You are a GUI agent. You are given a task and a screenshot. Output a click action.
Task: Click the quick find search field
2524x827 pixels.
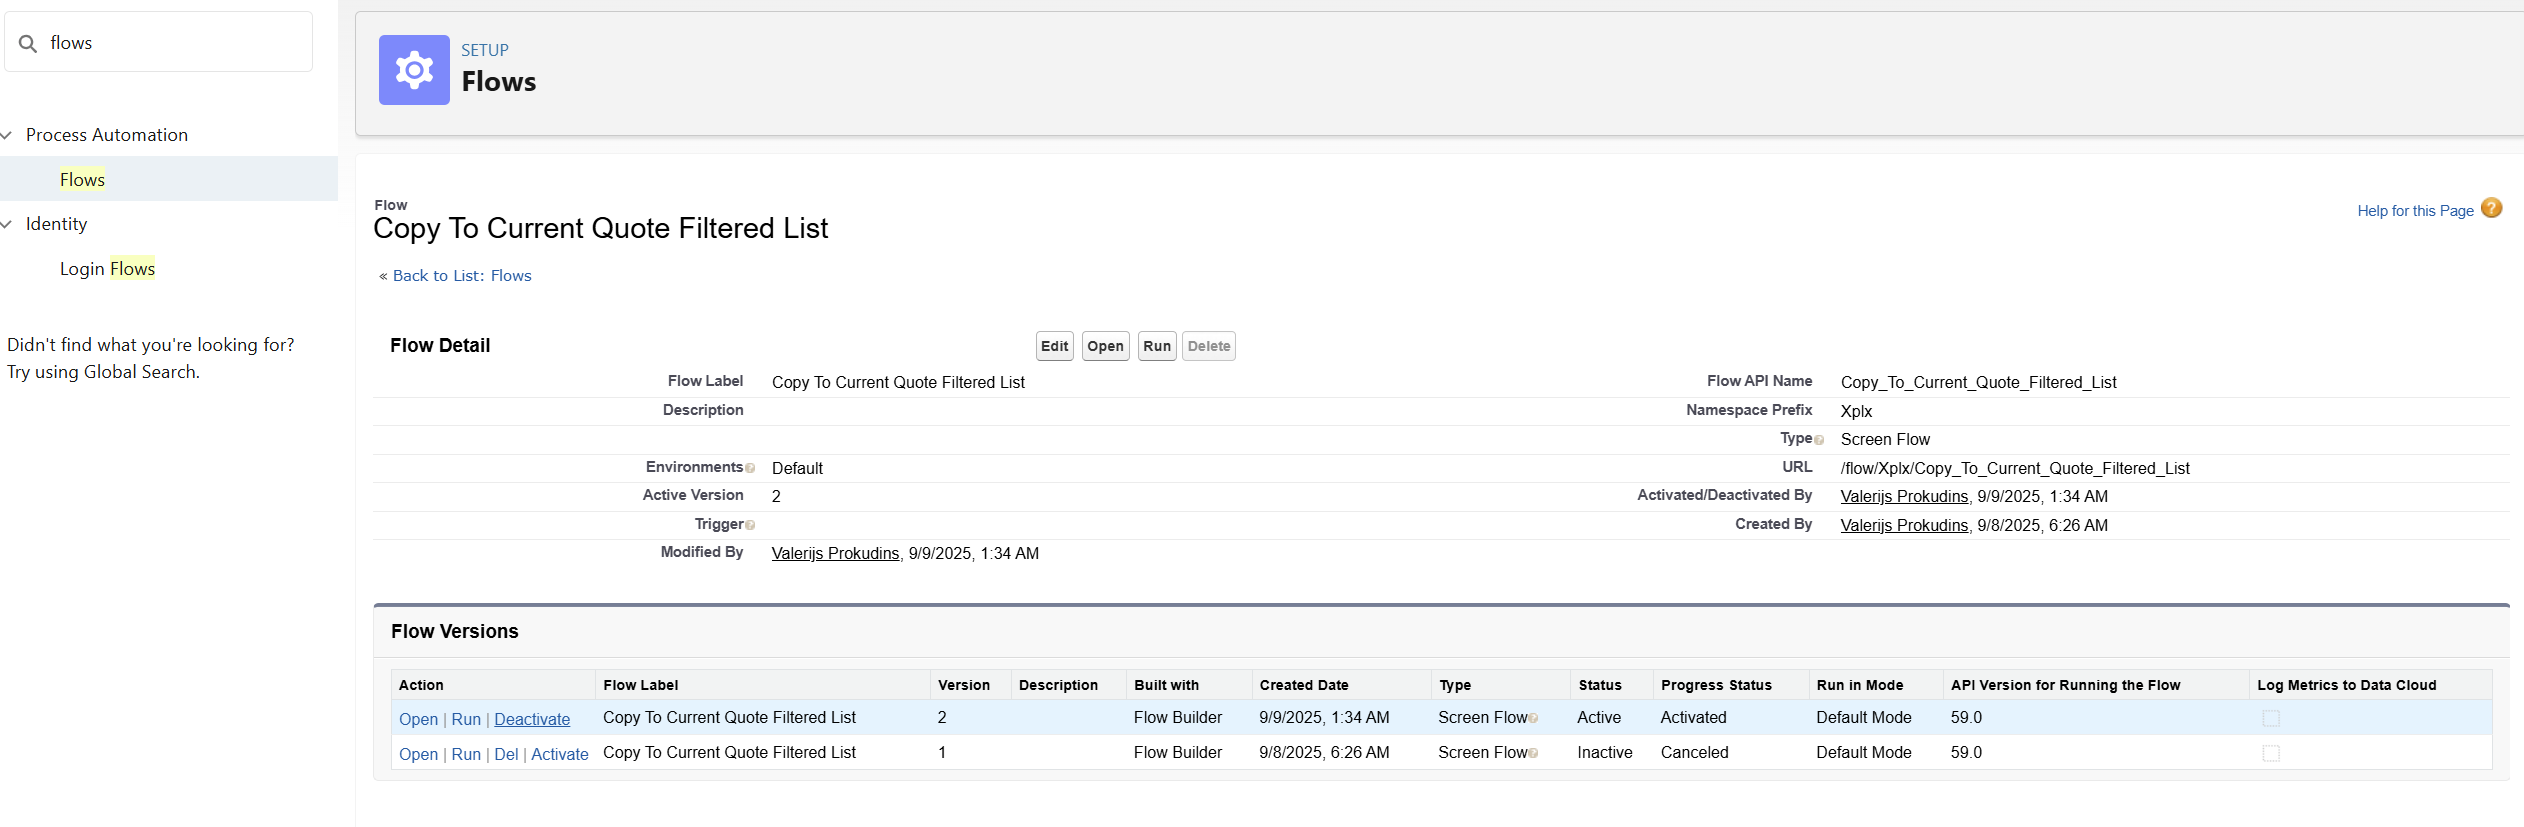point(159,42)
